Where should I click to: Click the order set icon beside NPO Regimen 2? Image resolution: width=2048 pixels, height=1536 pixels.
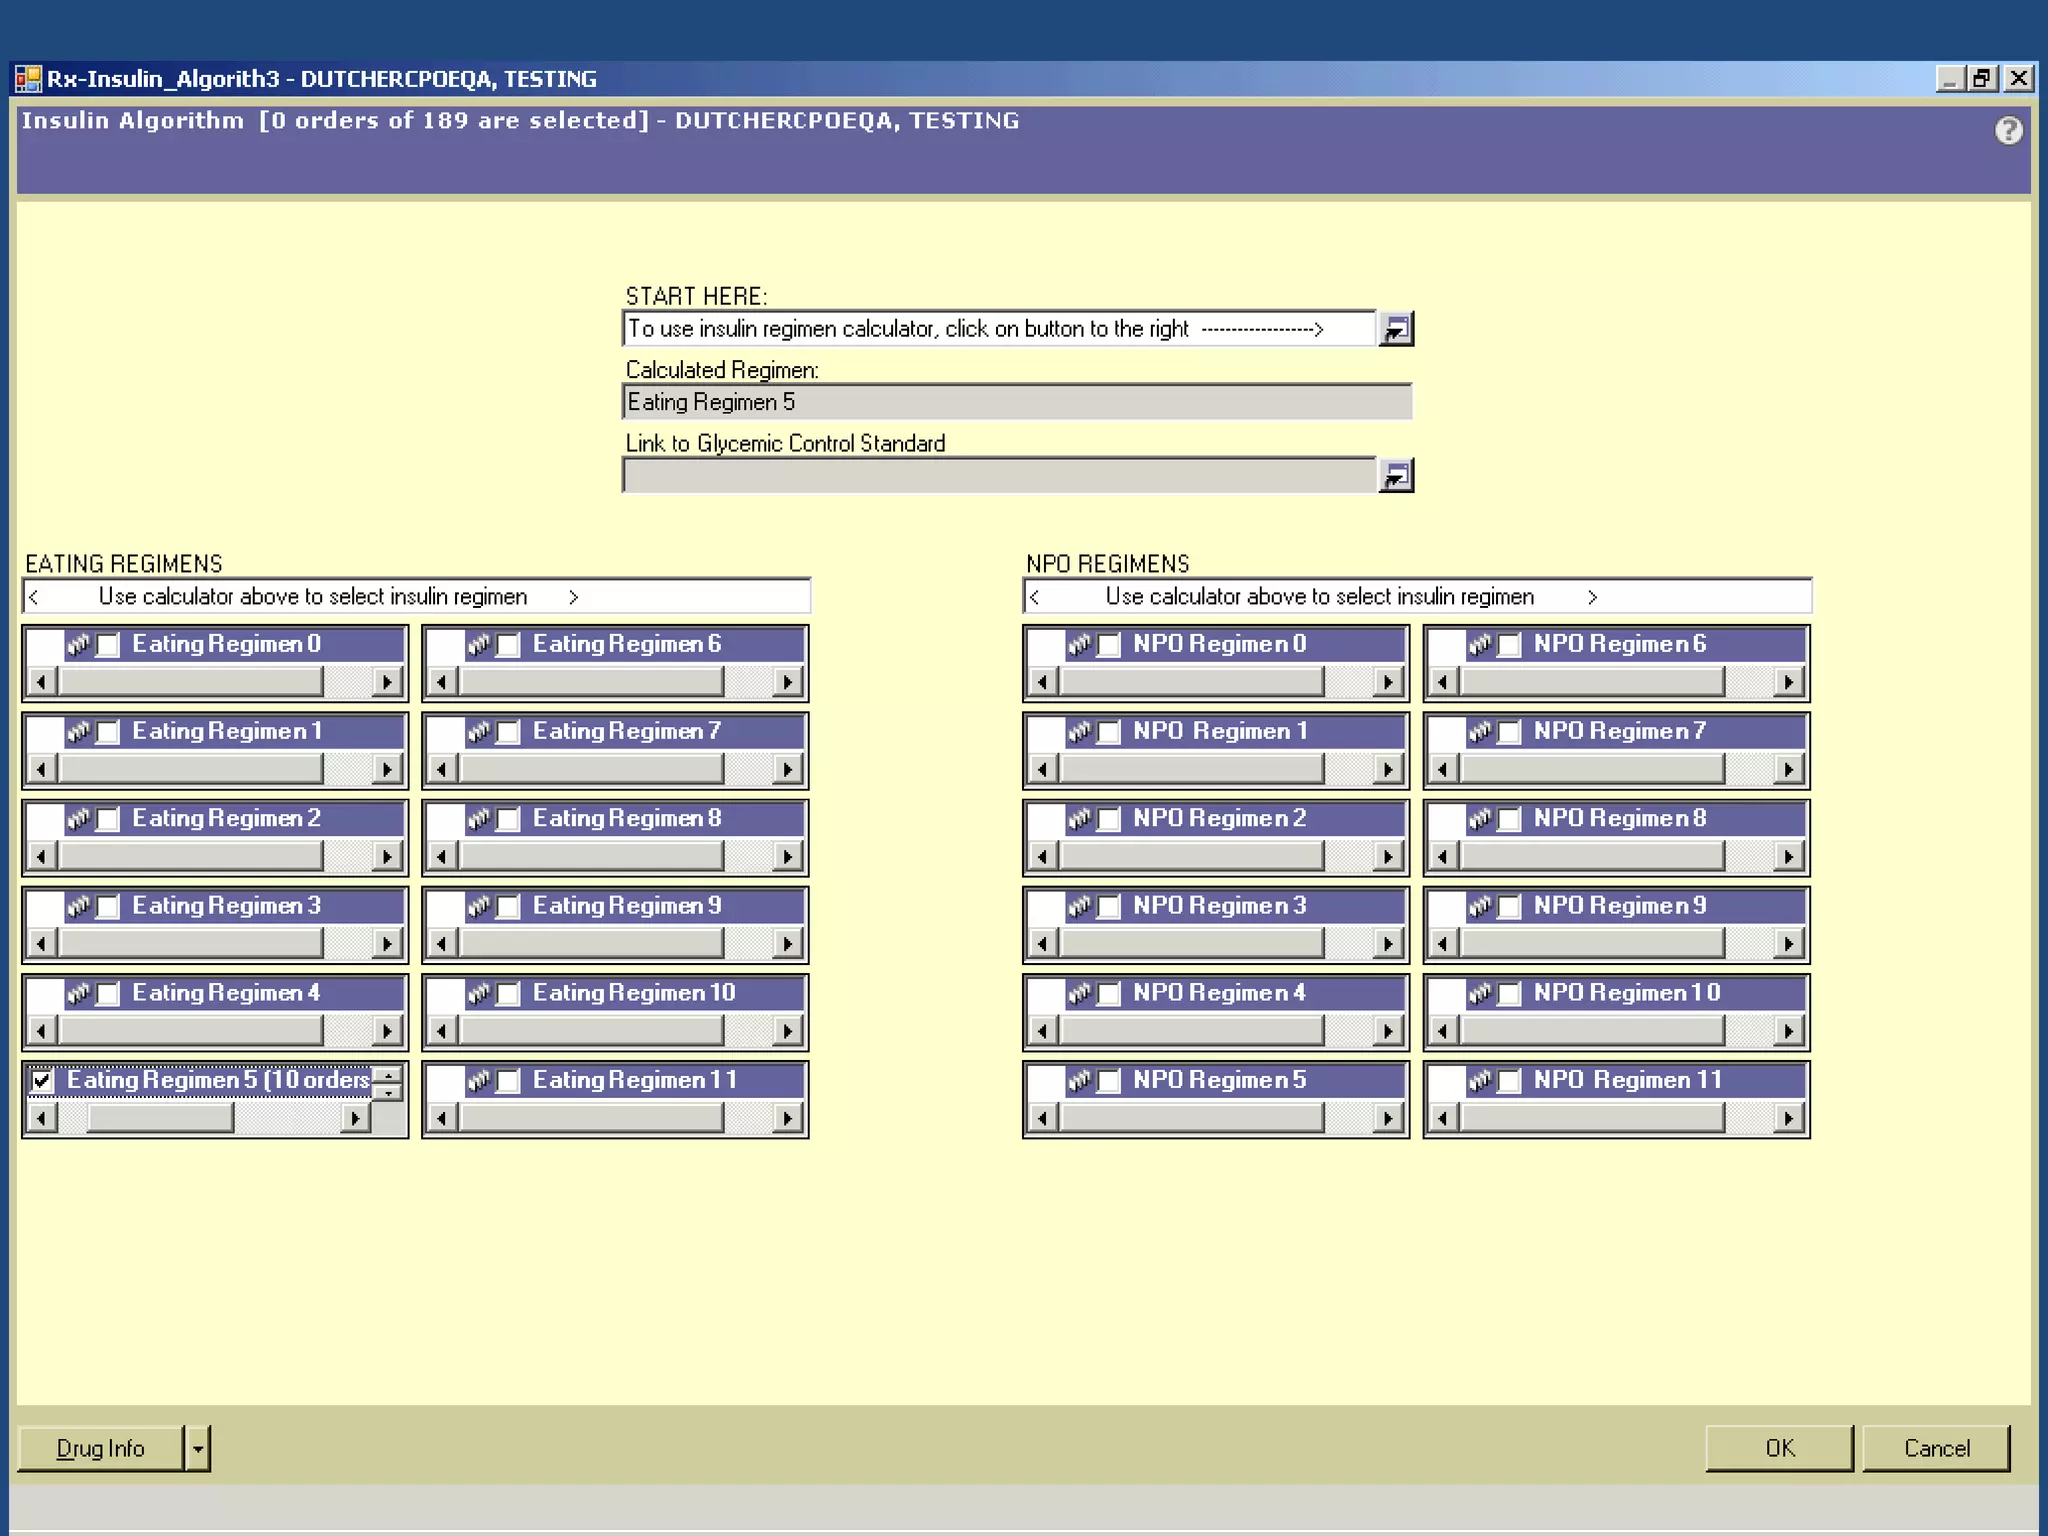coord(1079,819)
